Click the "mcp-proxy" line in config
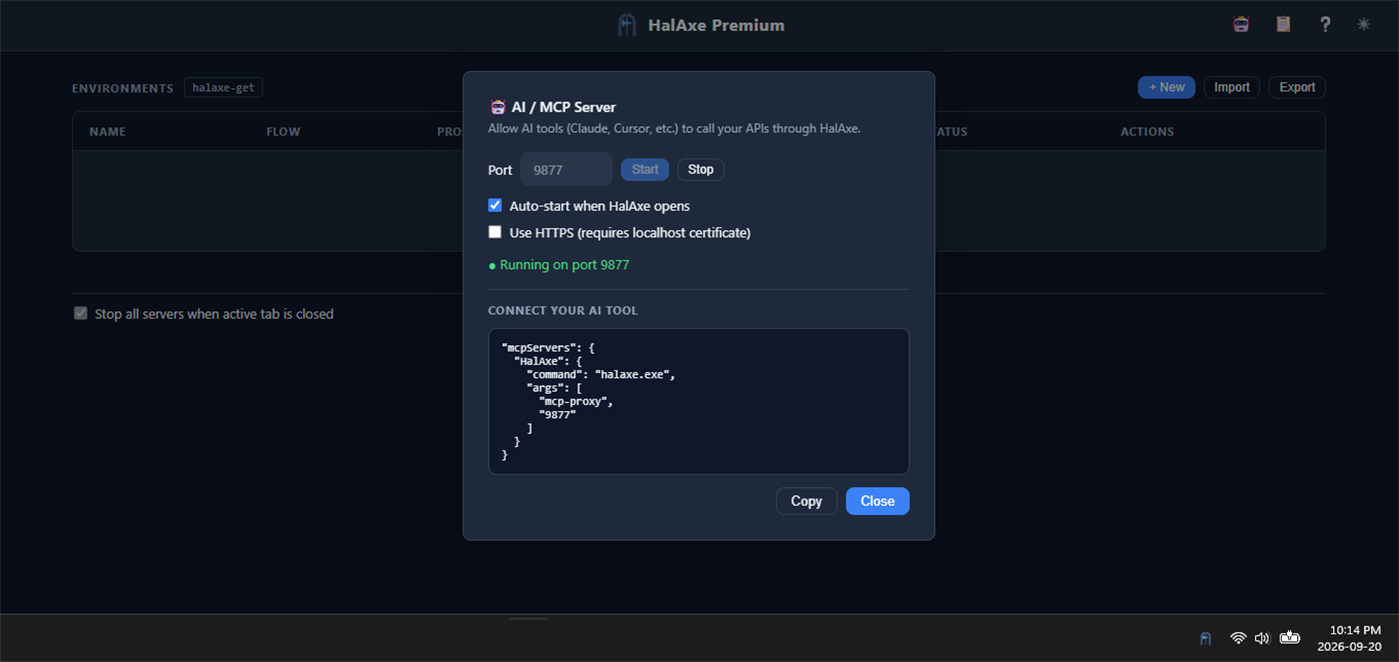 (x=575, y=401)
